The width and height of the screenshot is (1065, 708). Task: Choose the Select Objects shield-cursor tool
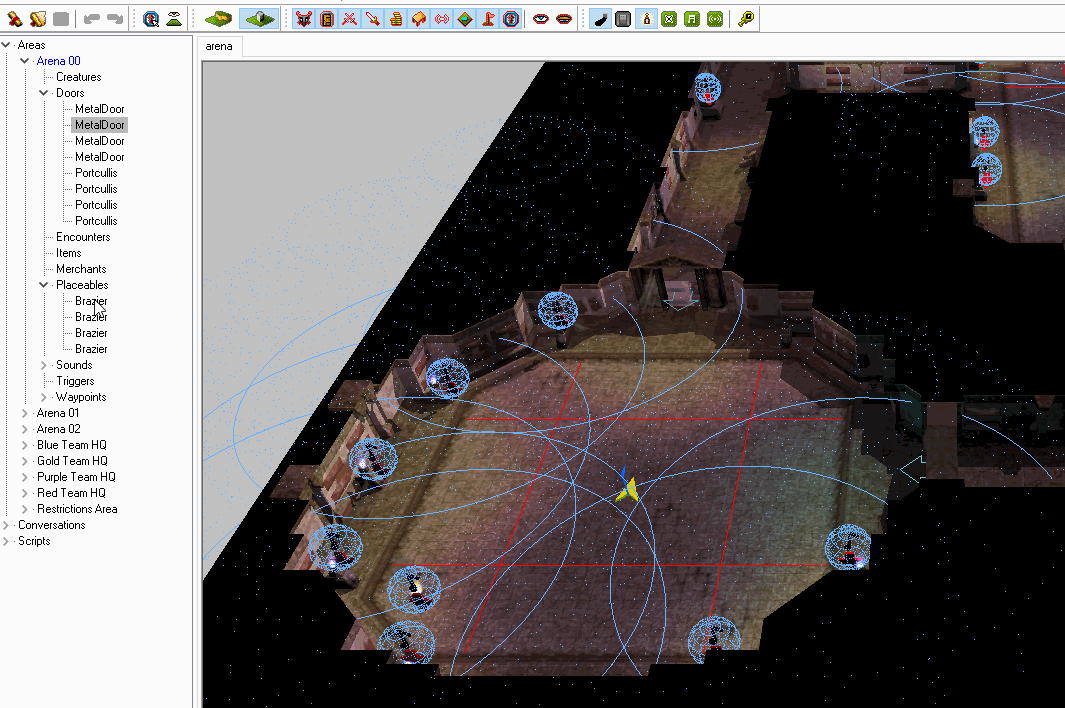151,19
